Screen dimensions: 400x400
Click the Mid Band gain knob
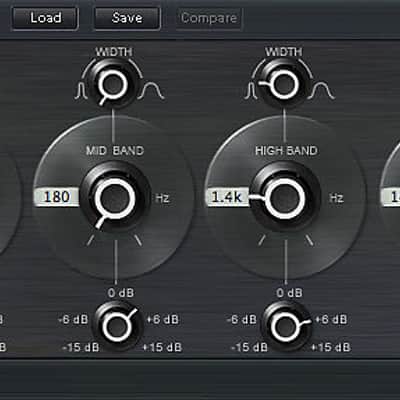click(x=117, y=326)
